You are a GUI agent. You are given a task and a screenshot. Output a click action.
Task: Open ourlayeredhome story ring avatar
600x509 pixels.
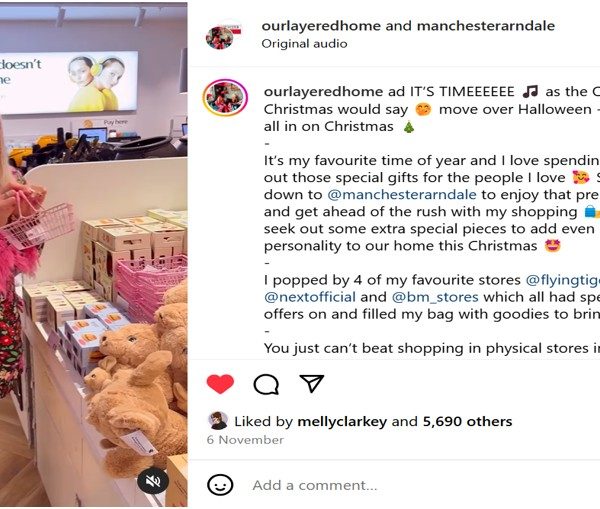point(225,98)
